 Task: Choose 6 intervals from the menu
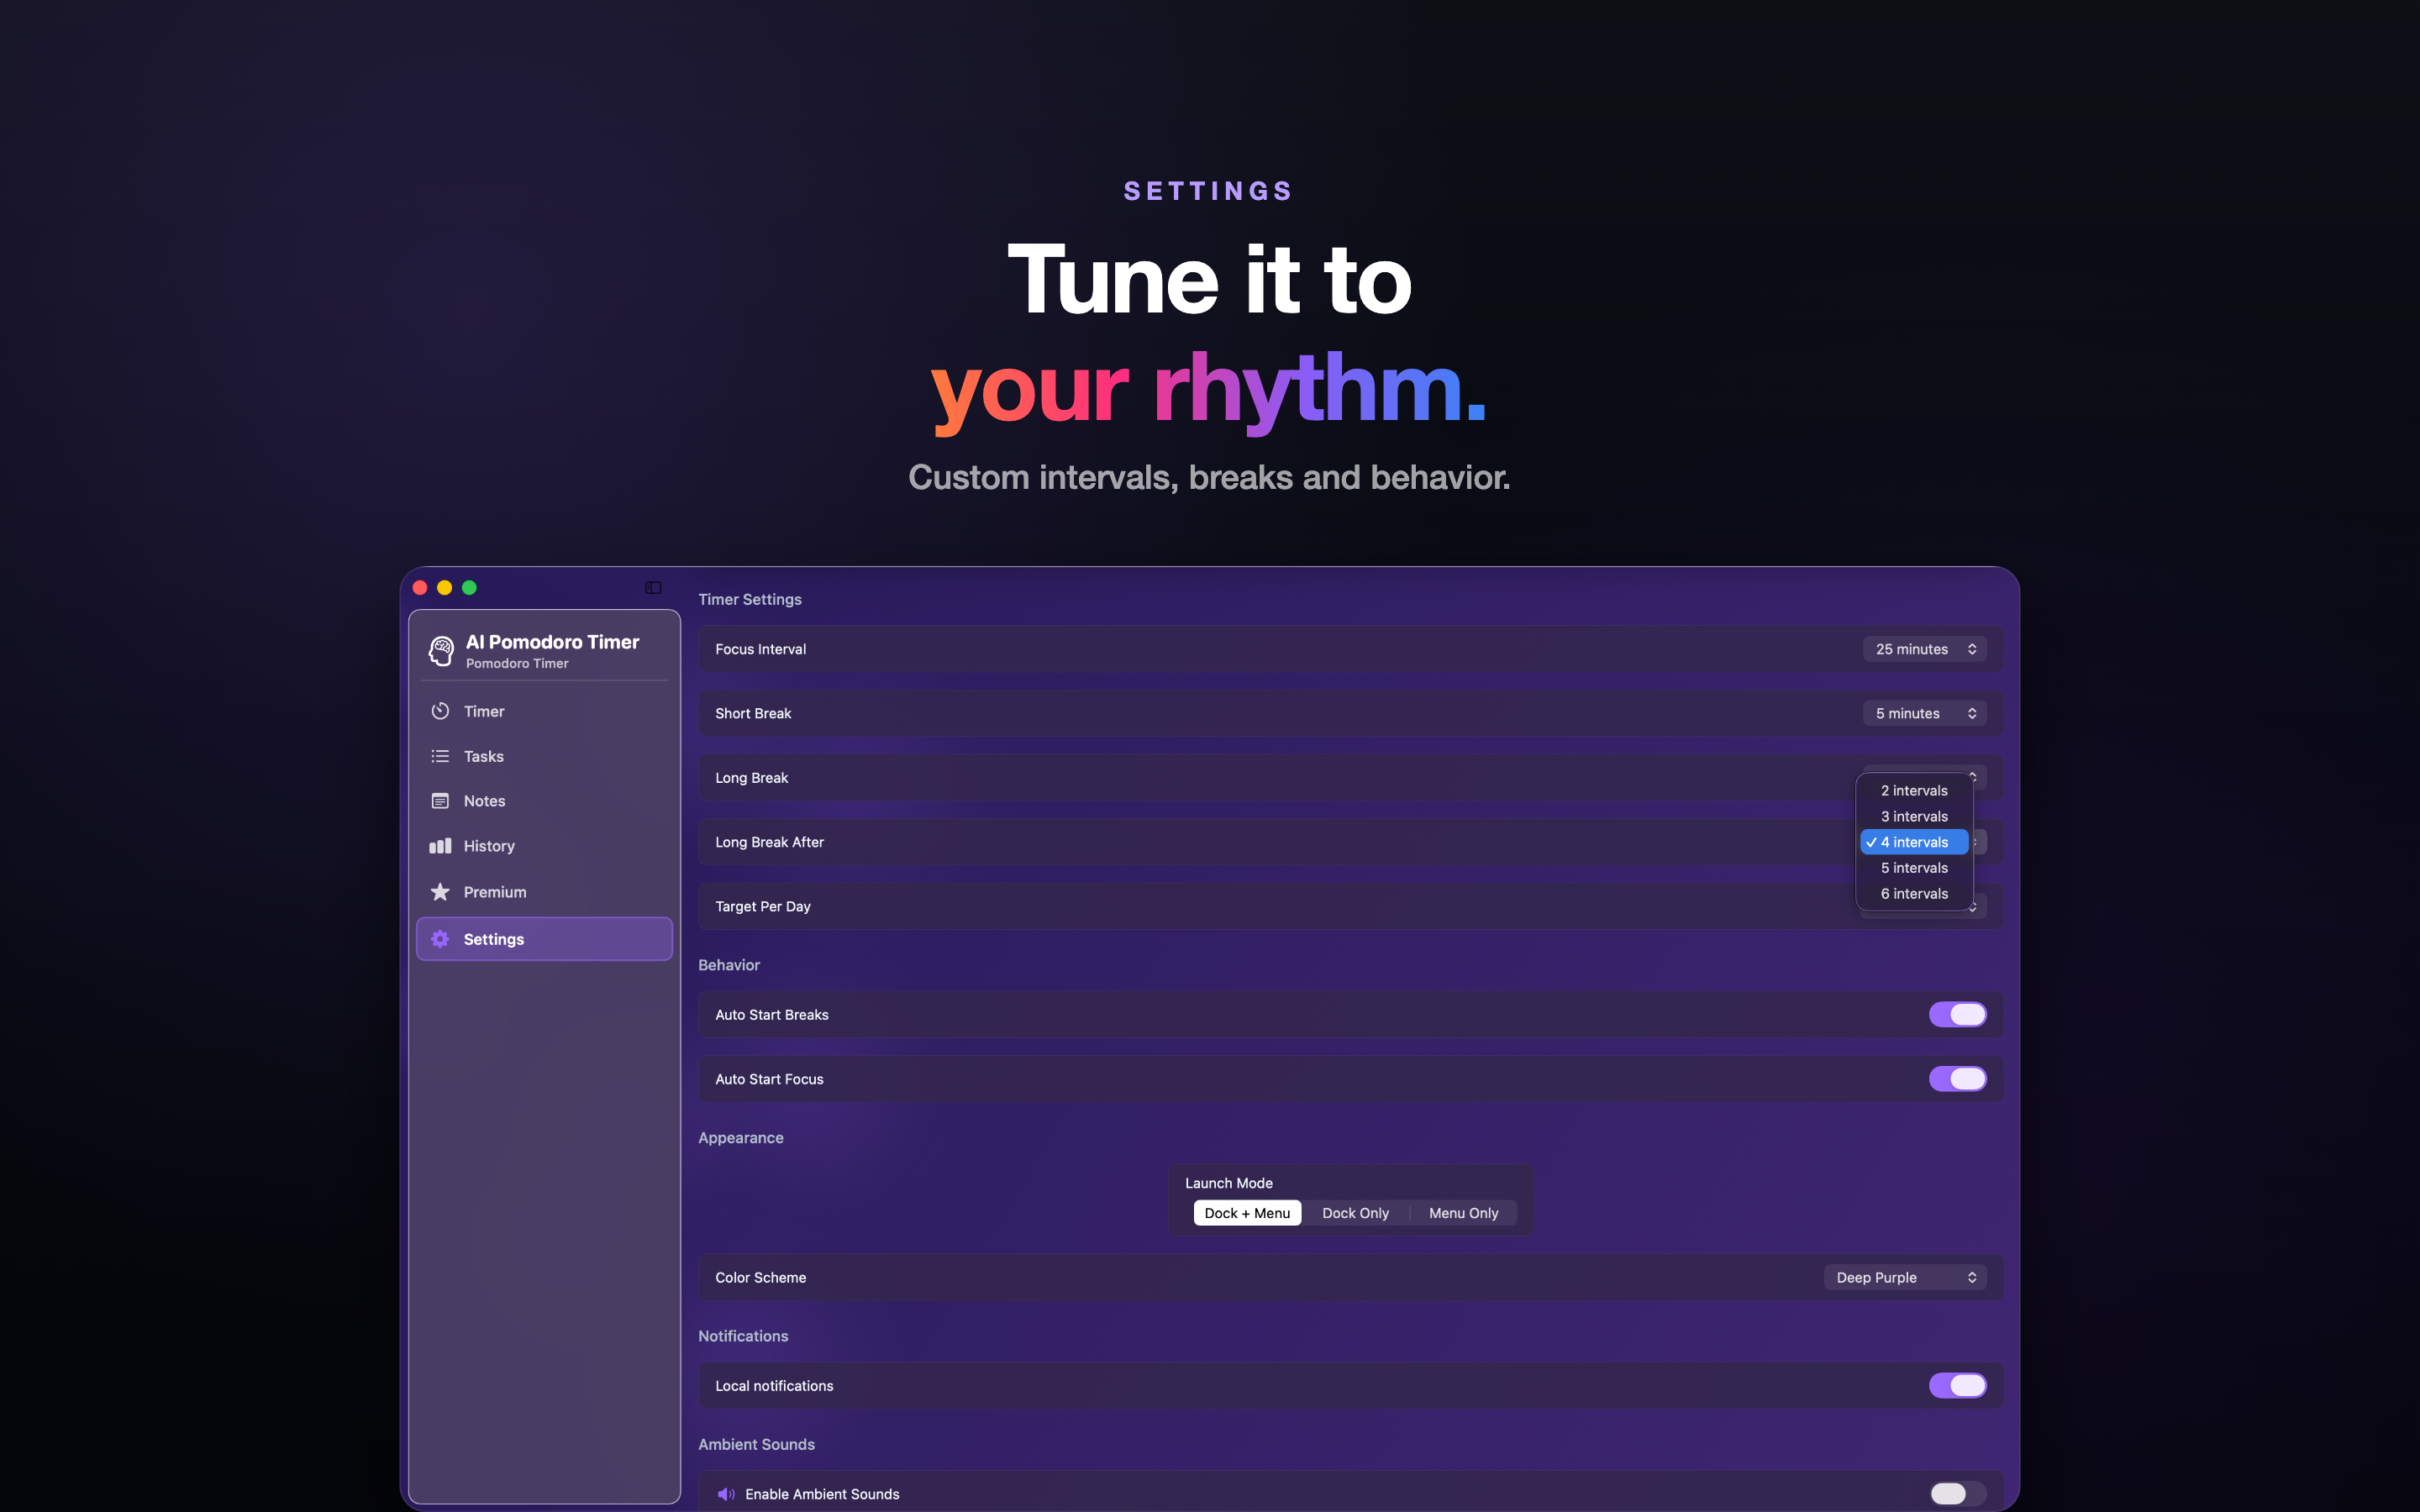pos(1914,894)
